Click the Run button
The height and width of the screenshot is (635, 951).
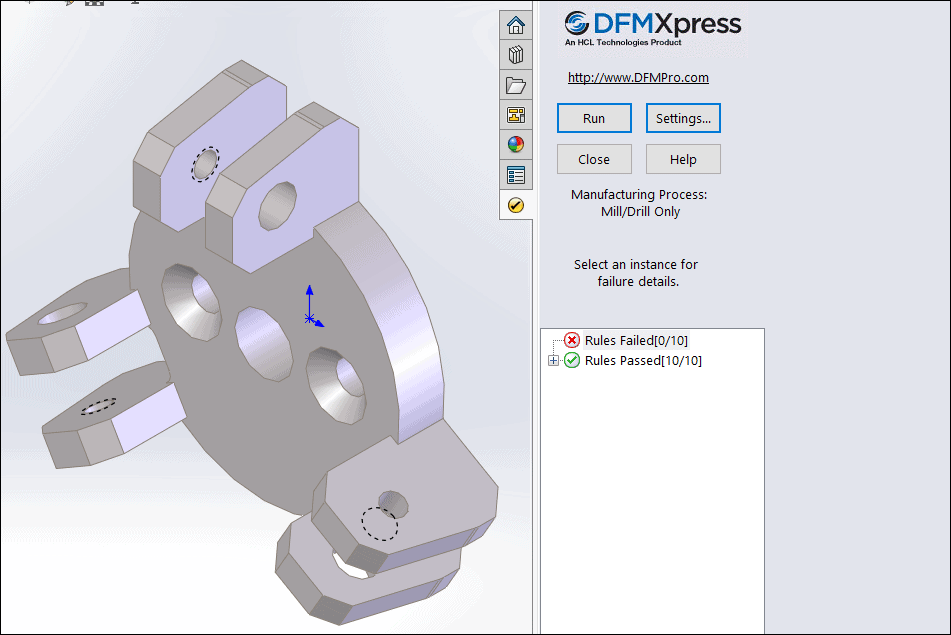click(x=594, y=118)
